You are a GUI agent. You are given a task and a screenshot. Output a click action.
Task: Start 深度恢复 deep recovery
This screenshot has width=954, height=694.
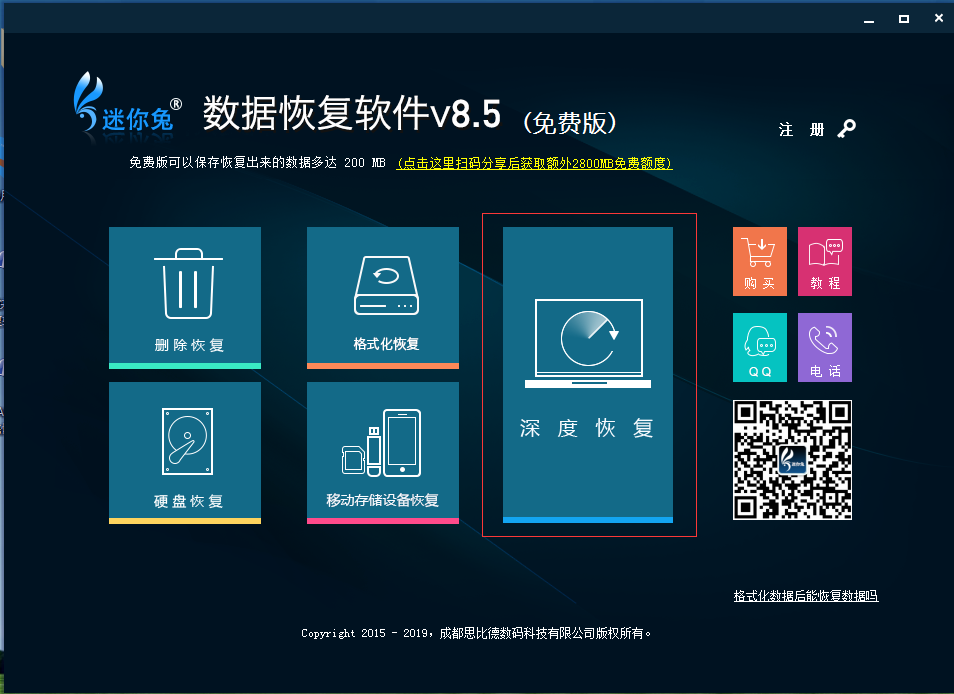point(588,375)
